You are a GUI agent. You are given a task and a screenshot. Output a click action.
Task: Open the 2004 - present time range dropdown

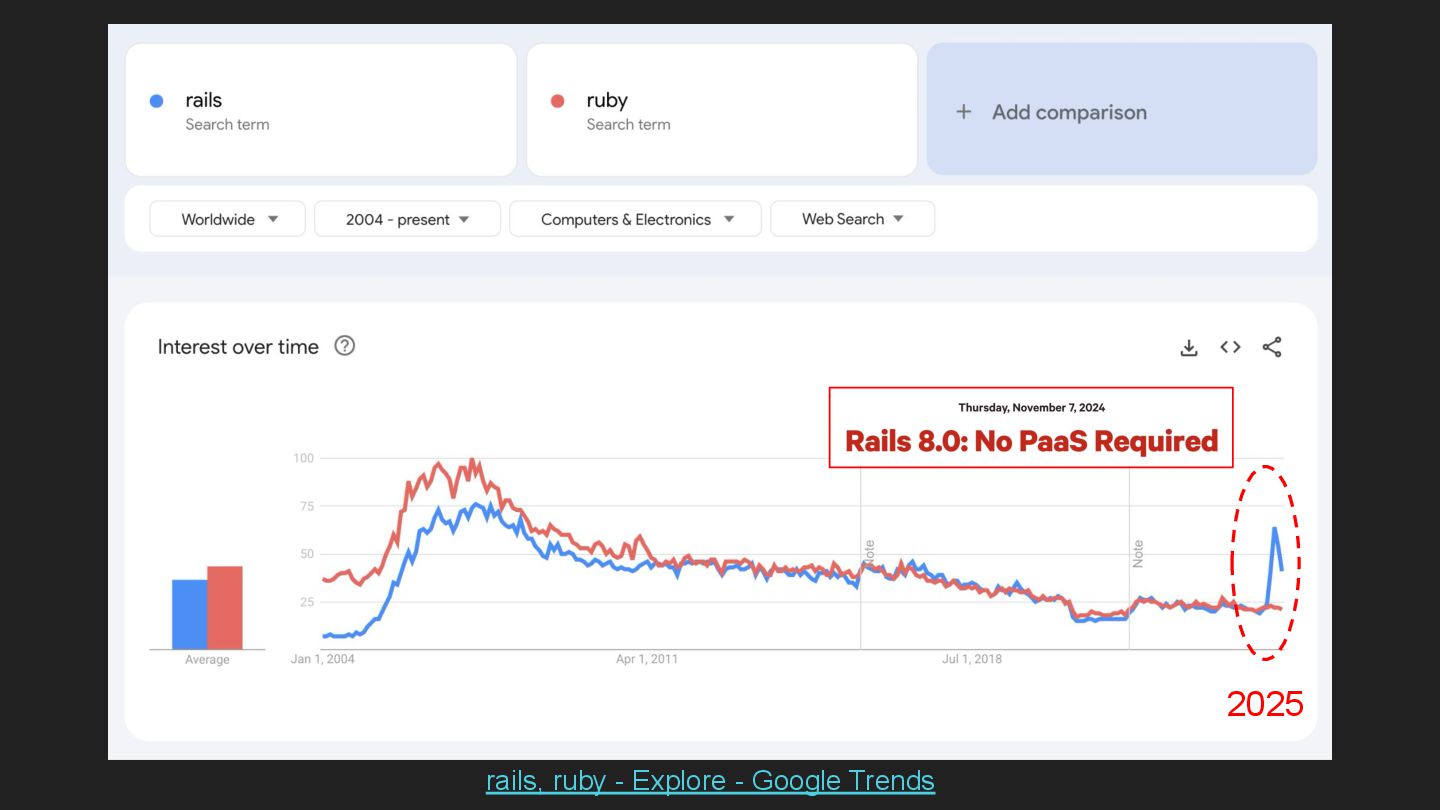pyautogui.click(x=407, y=219)
